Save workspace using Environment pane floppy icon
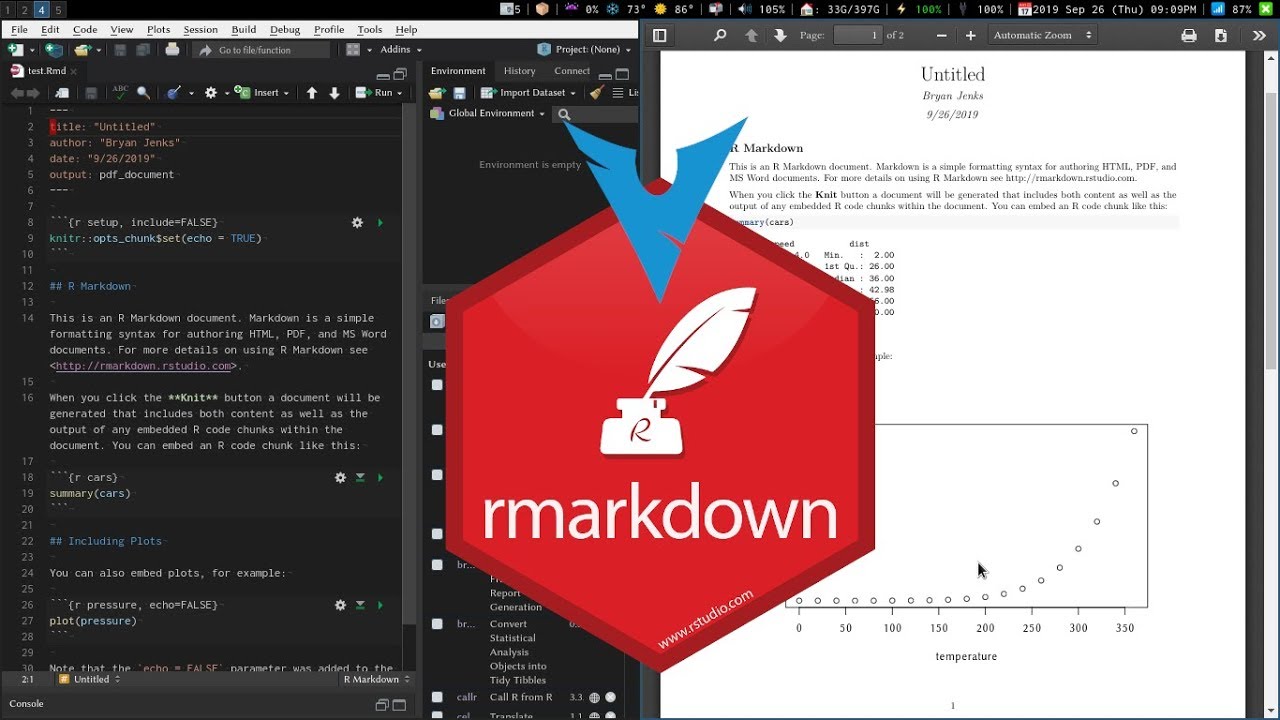Image resolution: width=1280 pixels, height=720 pixels. [x=459, y=92]
